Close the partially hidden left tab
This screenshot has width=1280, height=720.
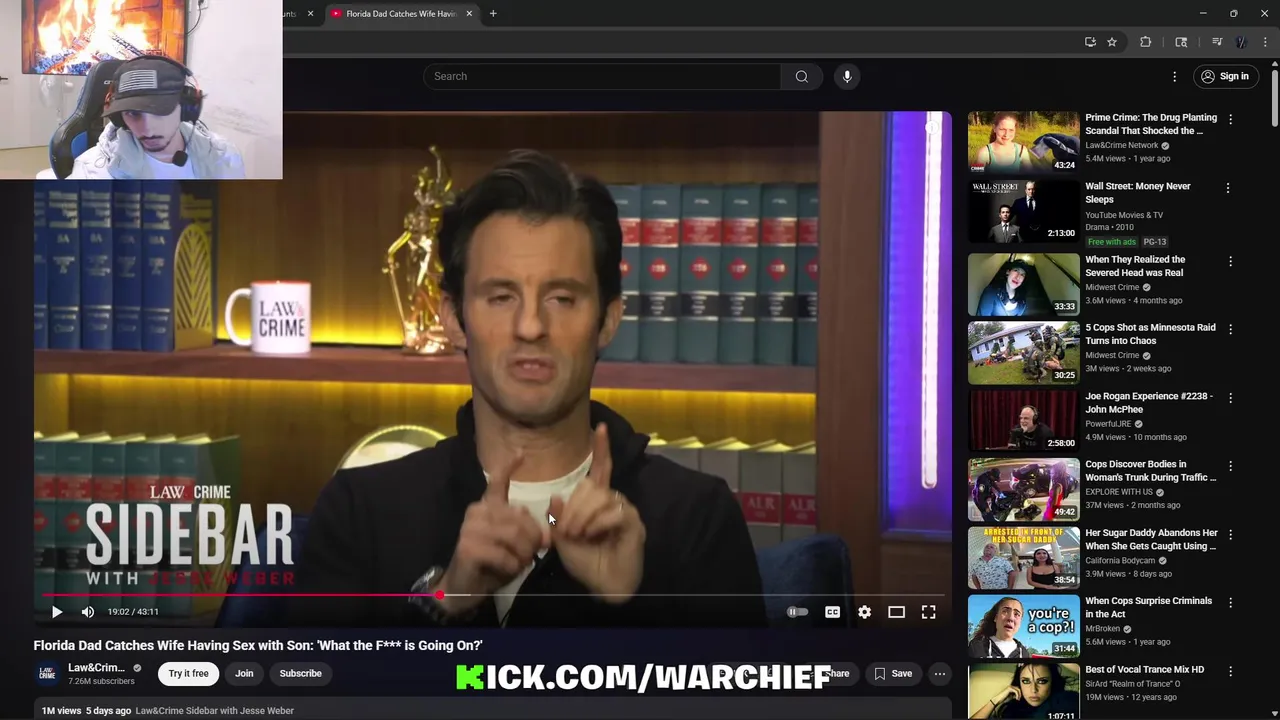pyautogui.click(x=310, y=14)
